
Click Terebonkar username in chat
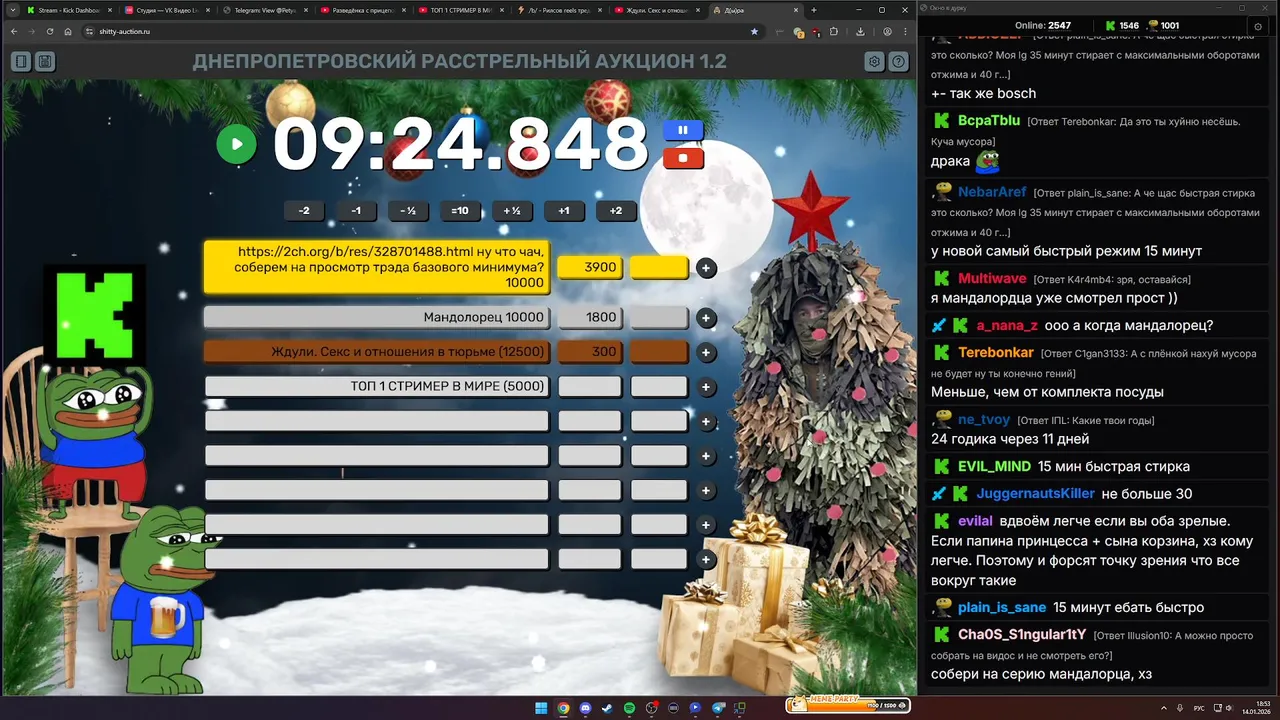tap(996, 353)
